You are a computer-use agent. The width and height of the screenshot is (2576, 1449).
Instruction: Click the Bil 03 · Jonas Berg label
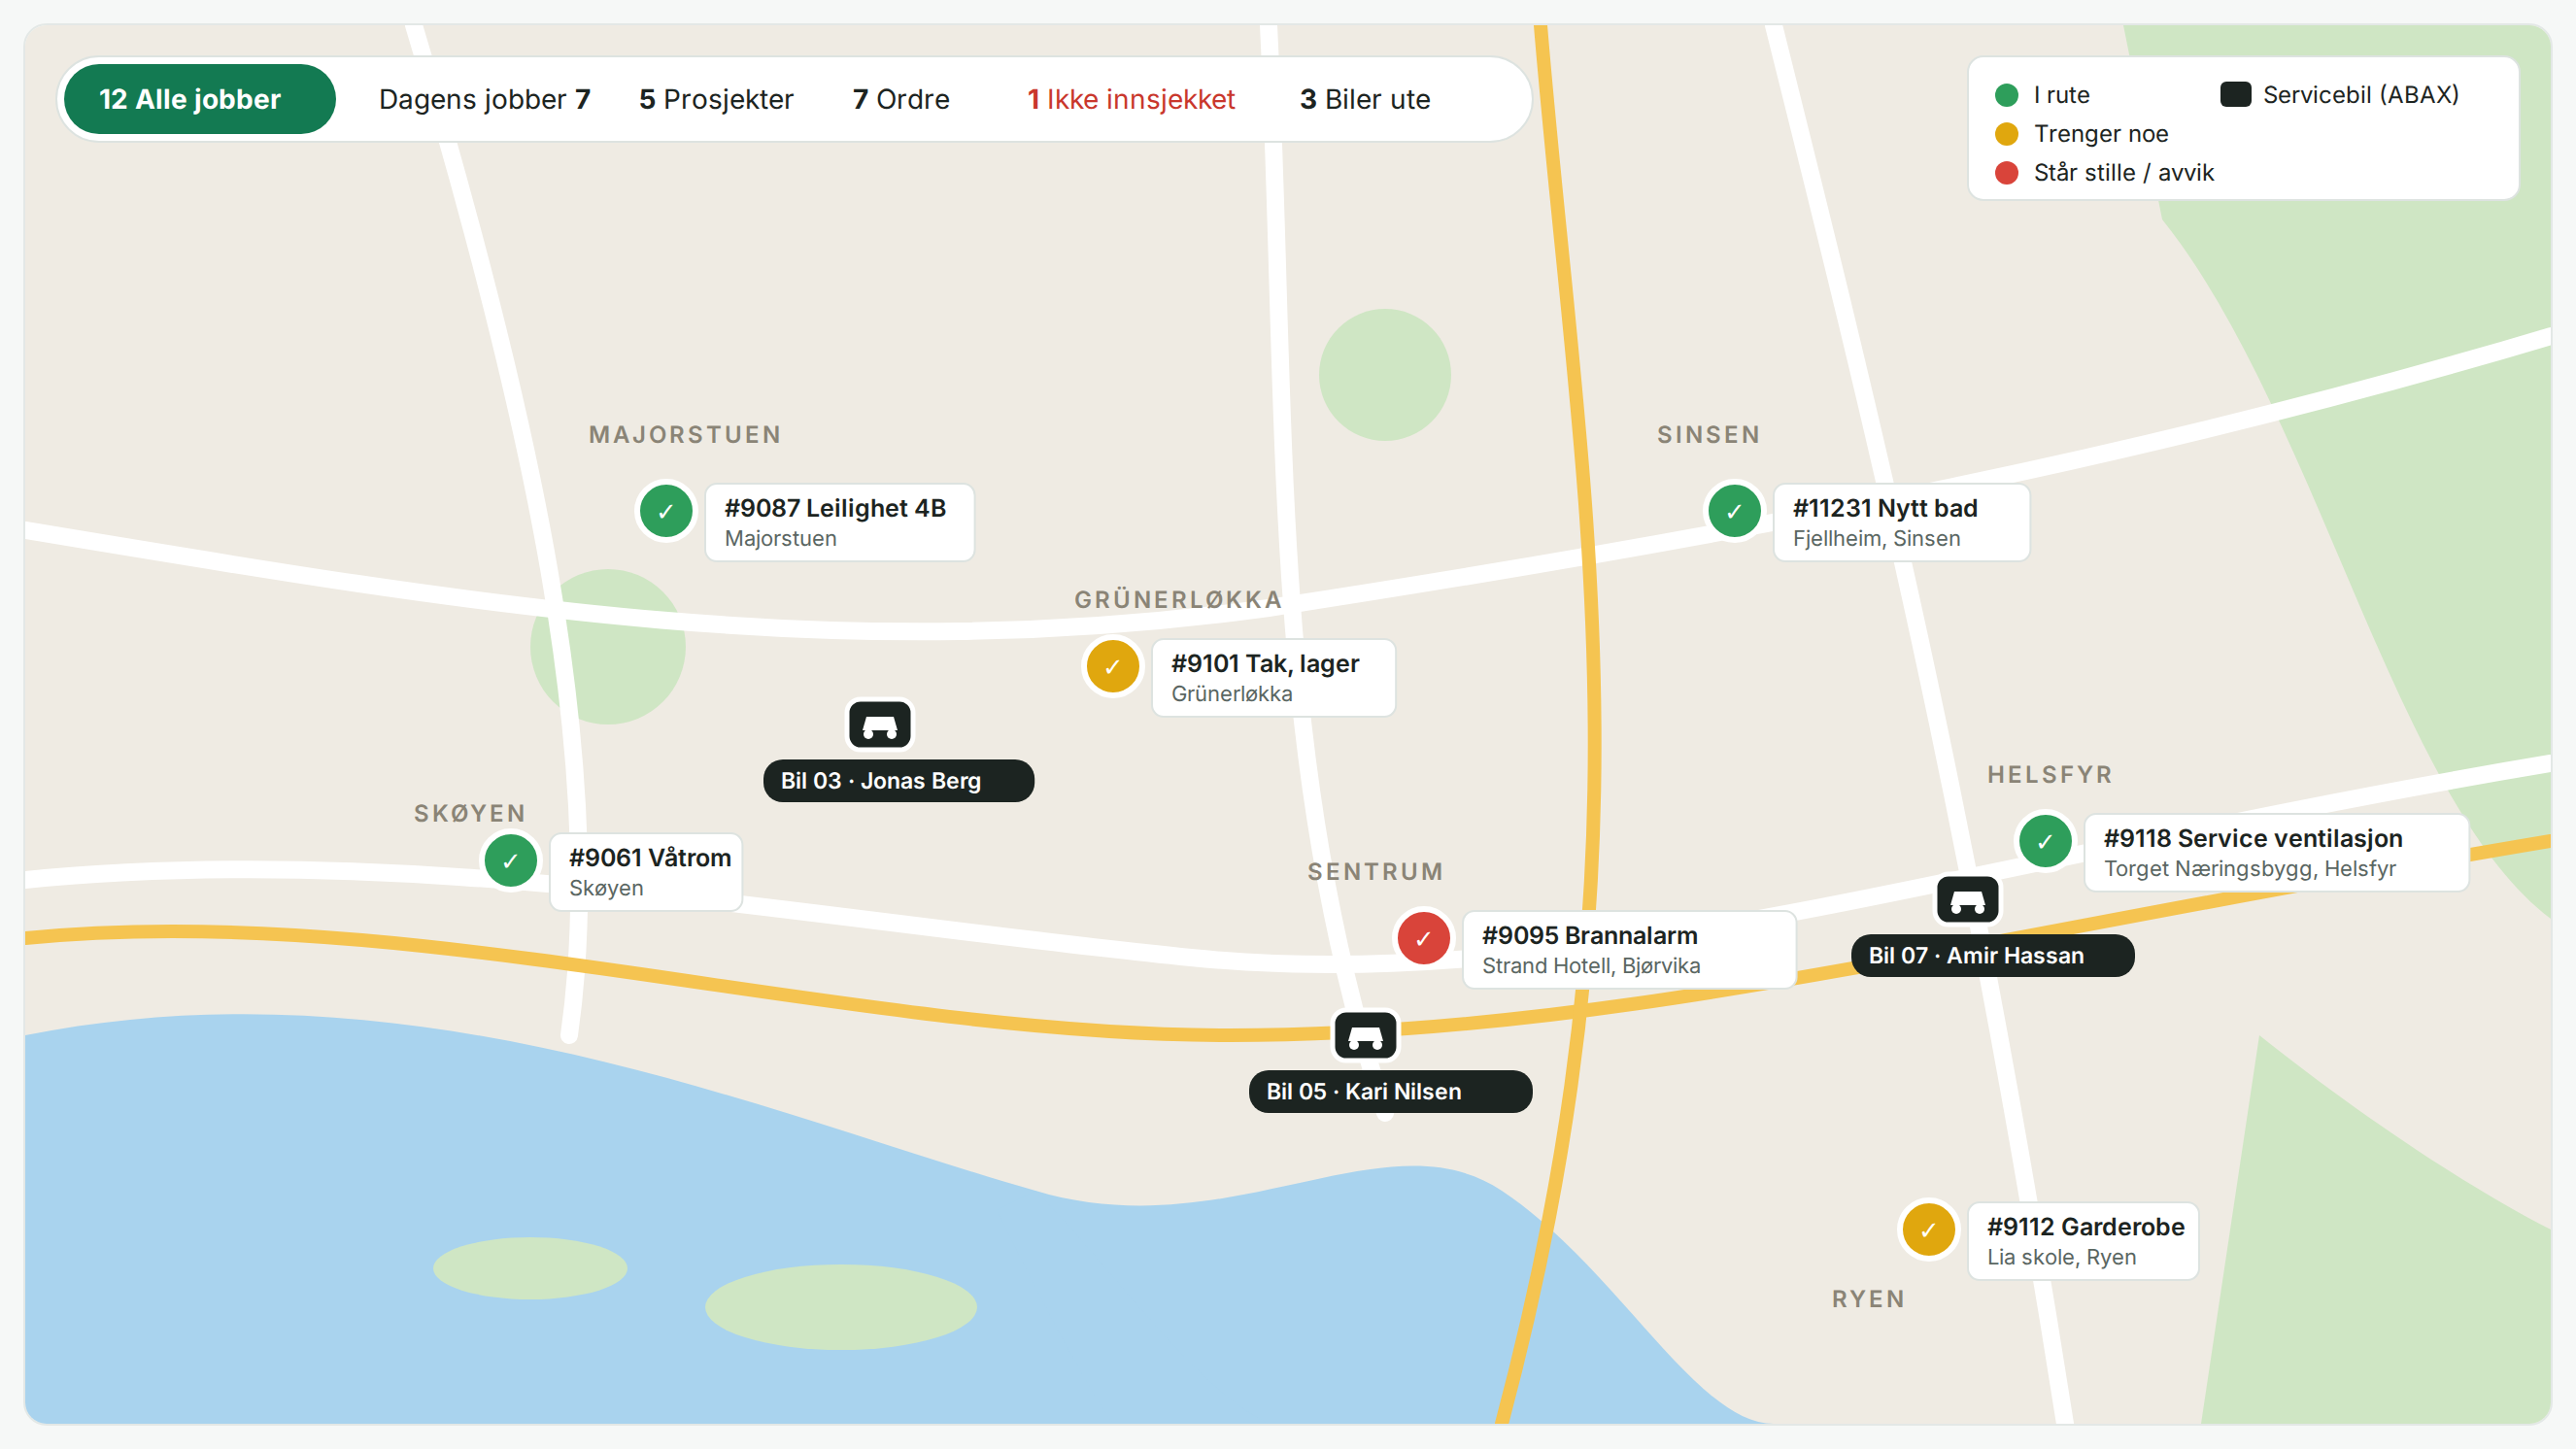898,780
